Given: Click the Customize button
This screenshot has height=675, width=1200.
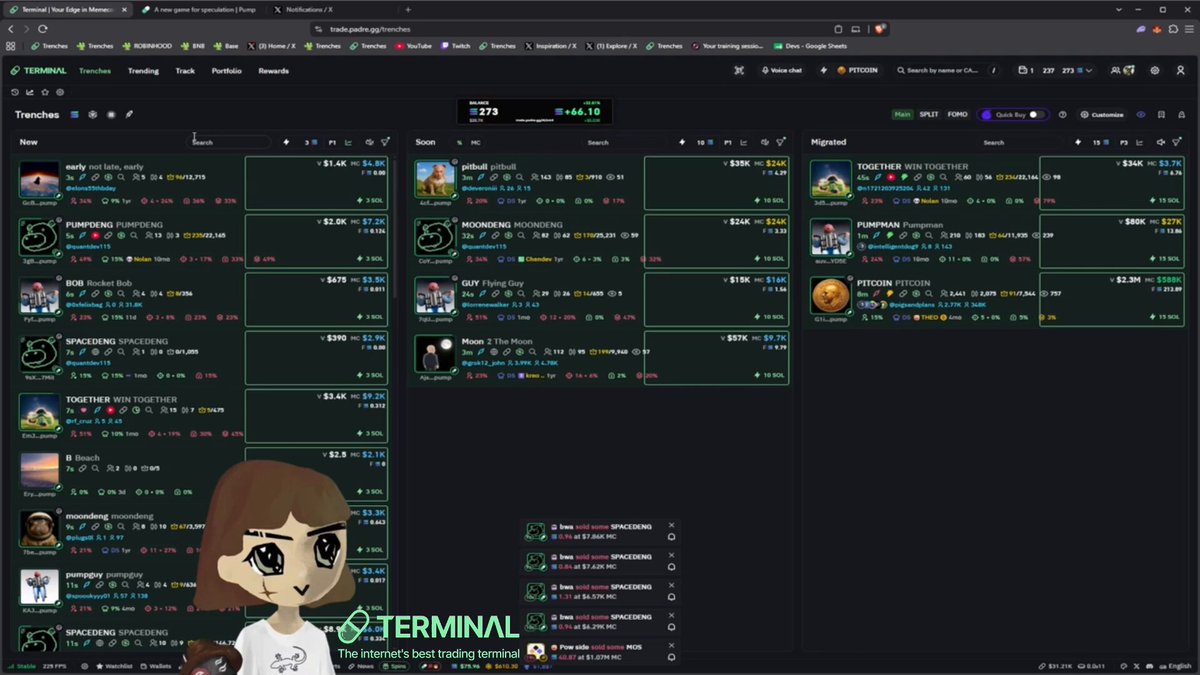Looking at the screenshot, I should [x=1103, y=115].
